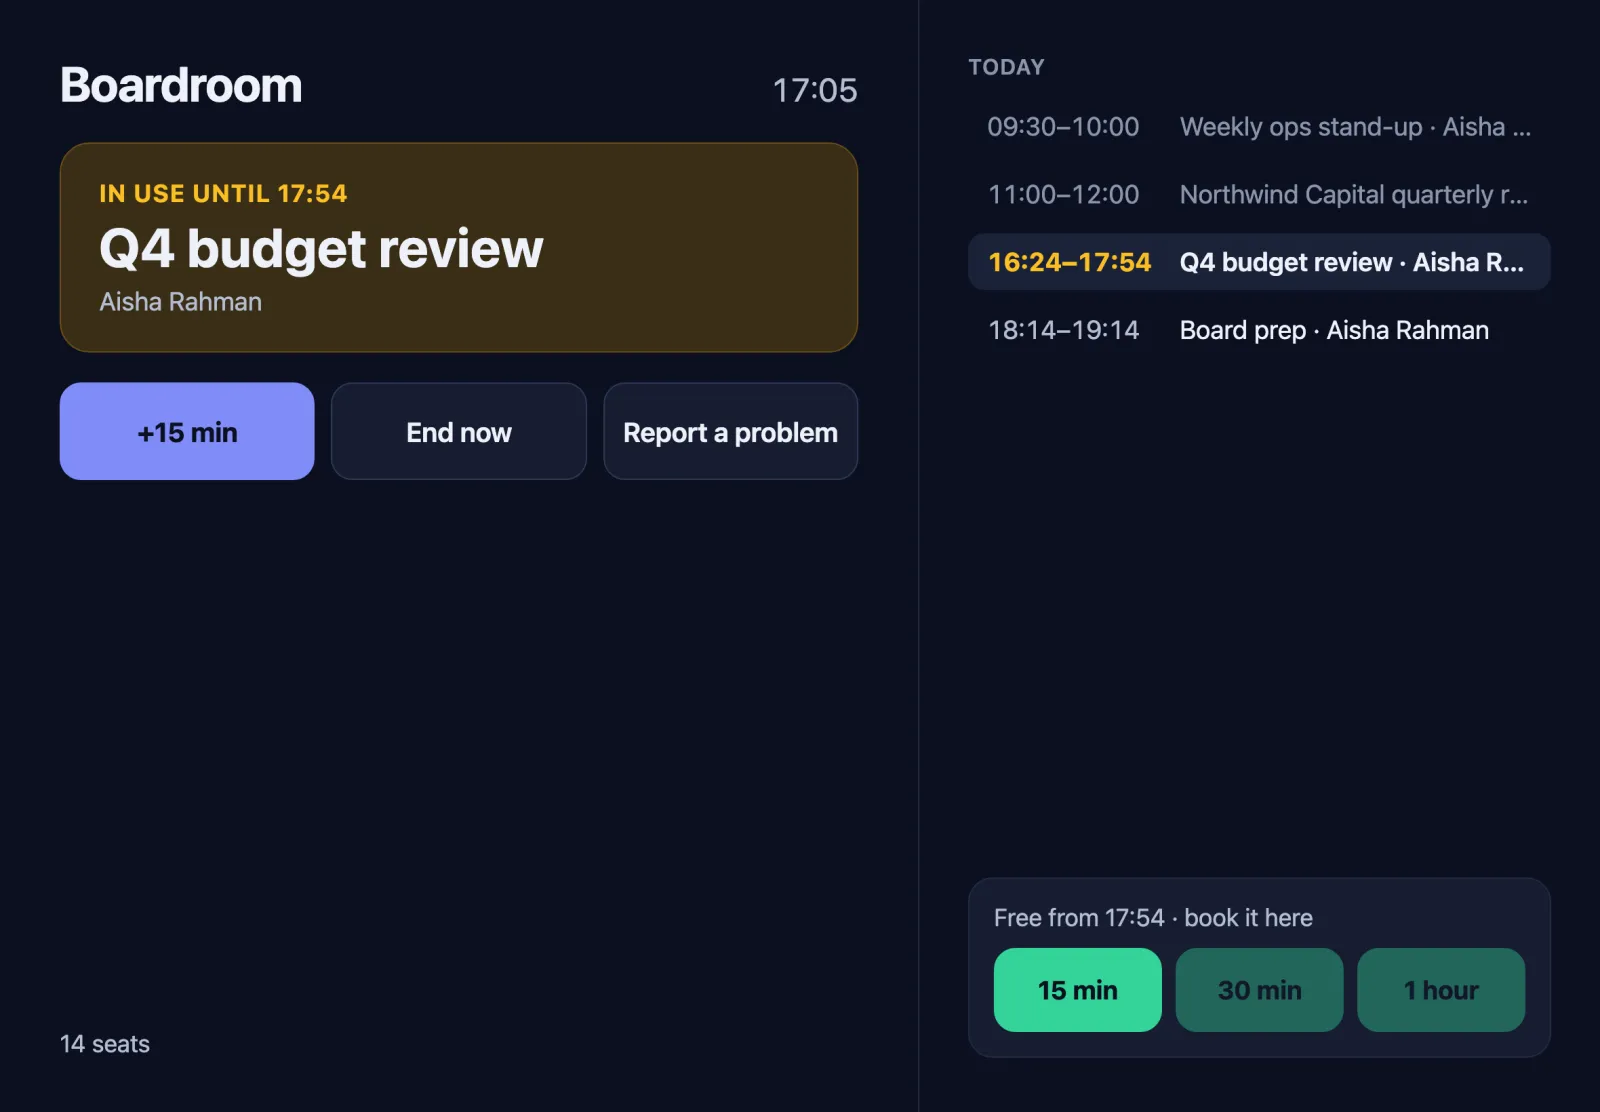Image resolution: width=1600 pixels, height=1112 pixels.
Task: Click the End now button
Action: click(x=458, y=431)
